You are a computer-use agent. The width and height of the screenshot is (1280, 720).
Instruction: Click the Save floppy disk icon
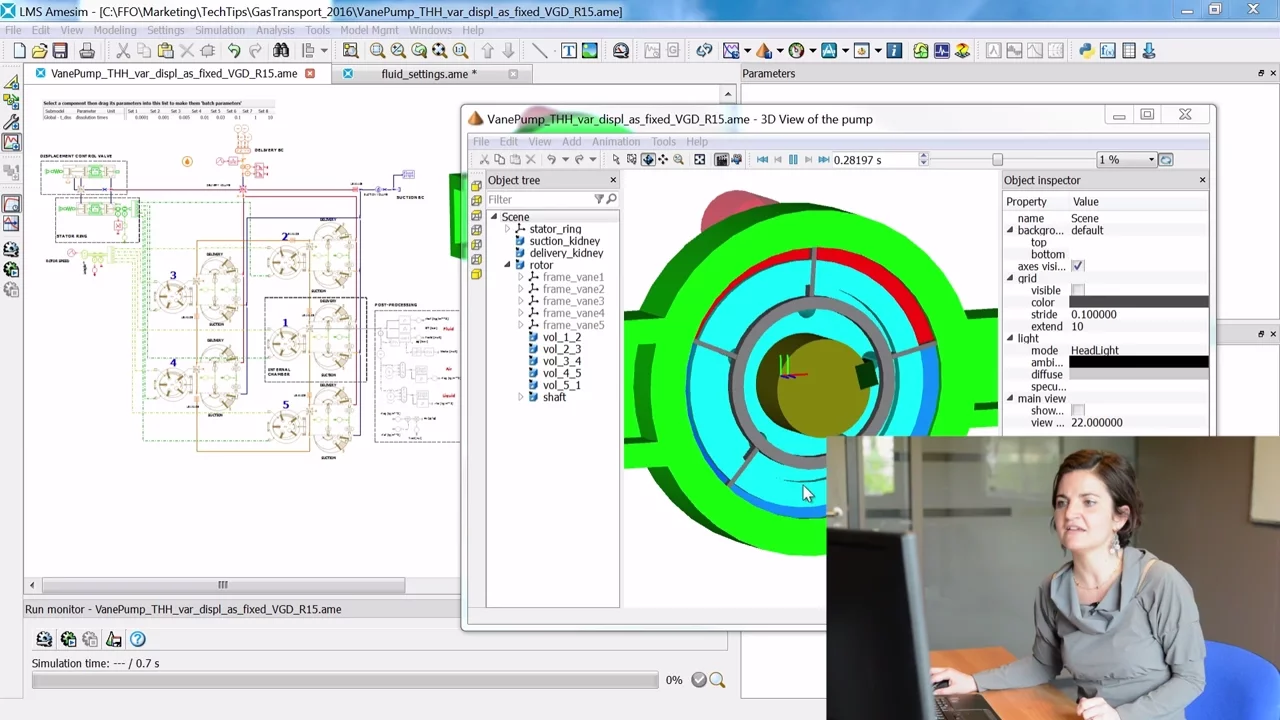[x=60, y=50]
